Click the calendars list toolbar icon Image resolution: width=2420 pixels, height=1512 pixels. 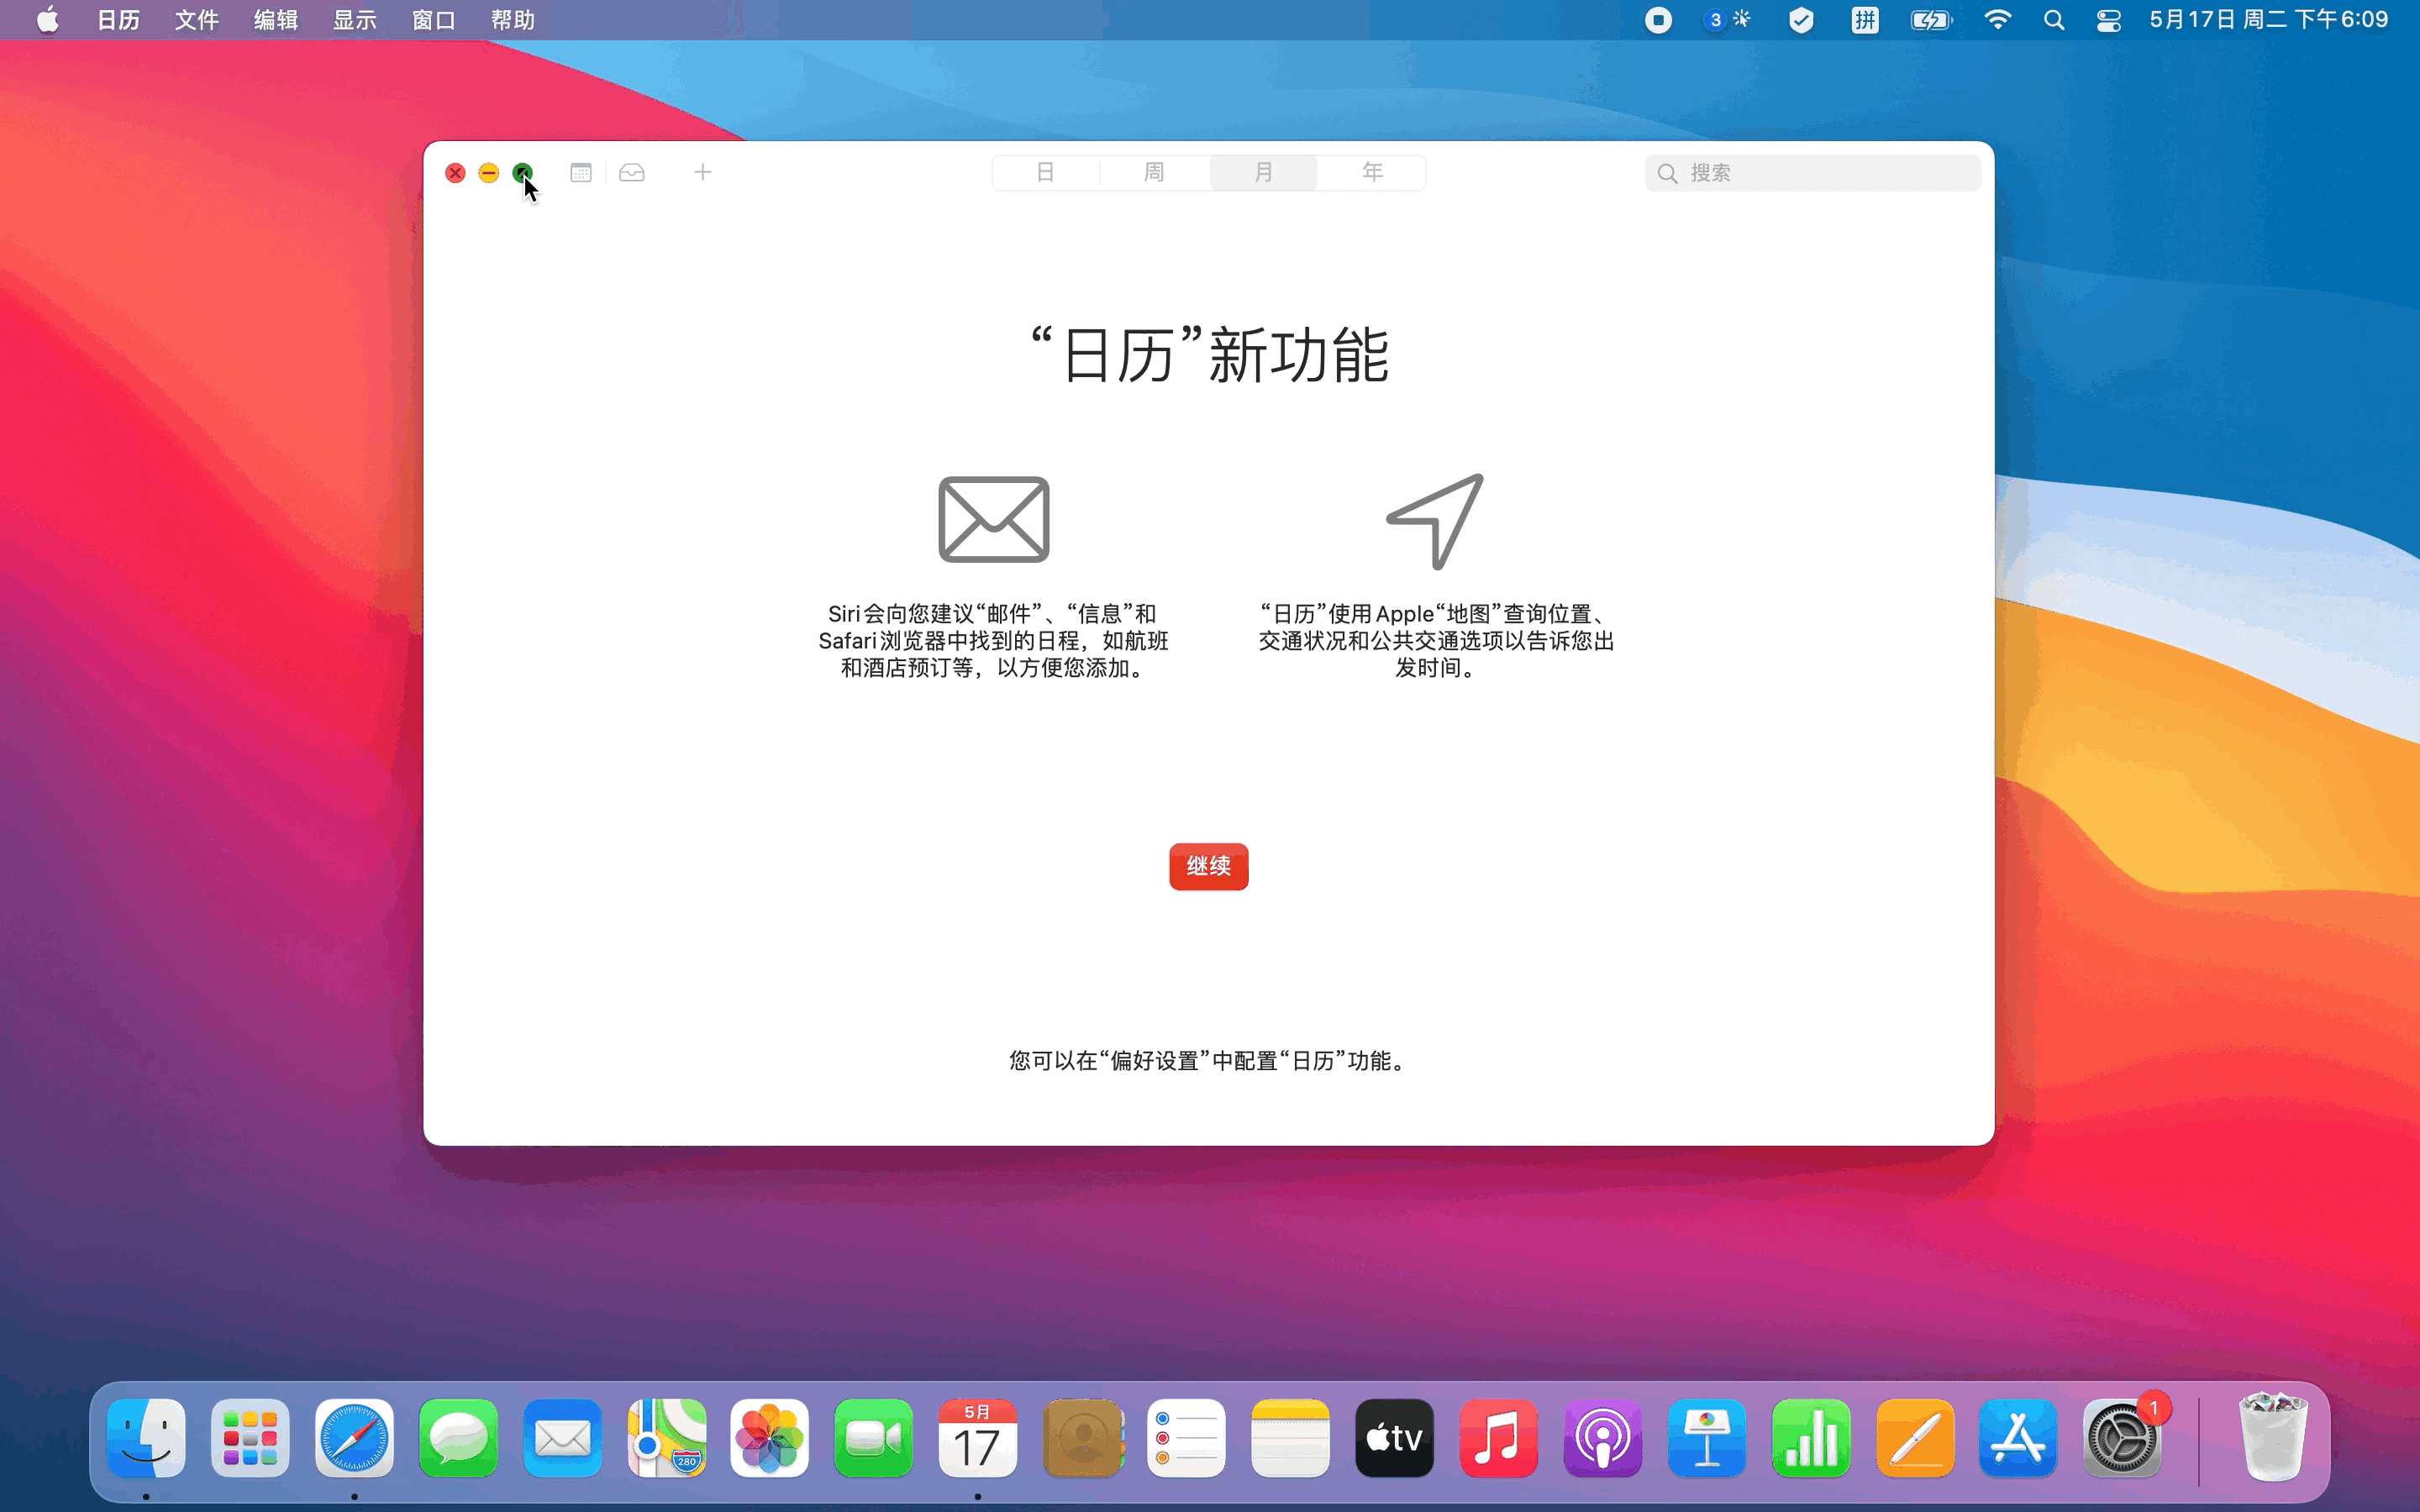581,173
